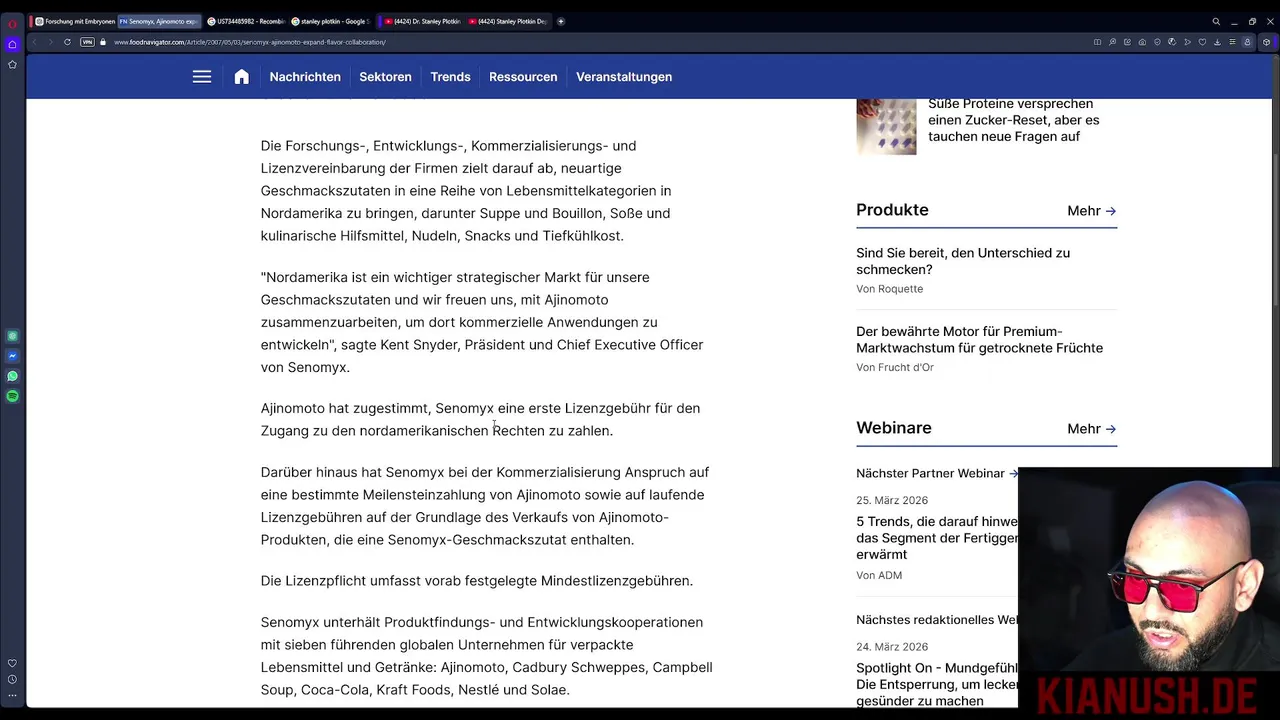This screenshot has width=1280, height=720.
Task: Click Produkte Mehr link
Action: click(1092, 211)
